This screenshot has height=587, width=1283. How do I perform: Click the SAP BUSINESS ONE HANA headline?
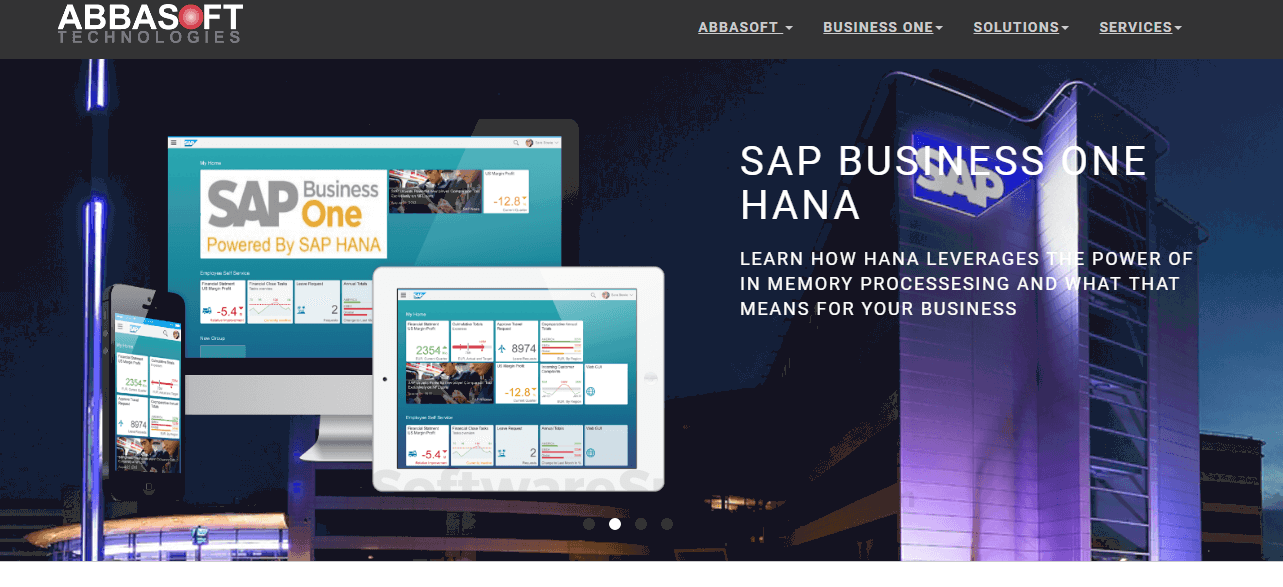(x=943, y=182)
